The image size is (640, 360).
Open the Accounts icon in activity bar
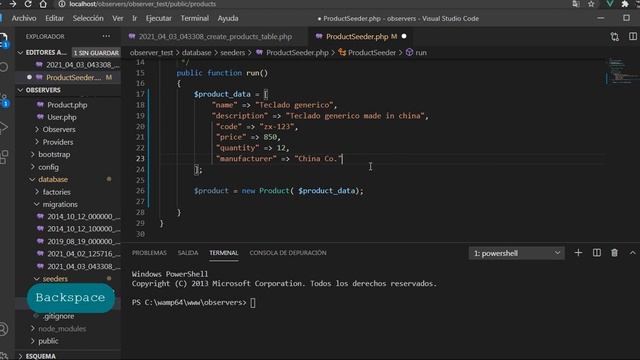4,329
